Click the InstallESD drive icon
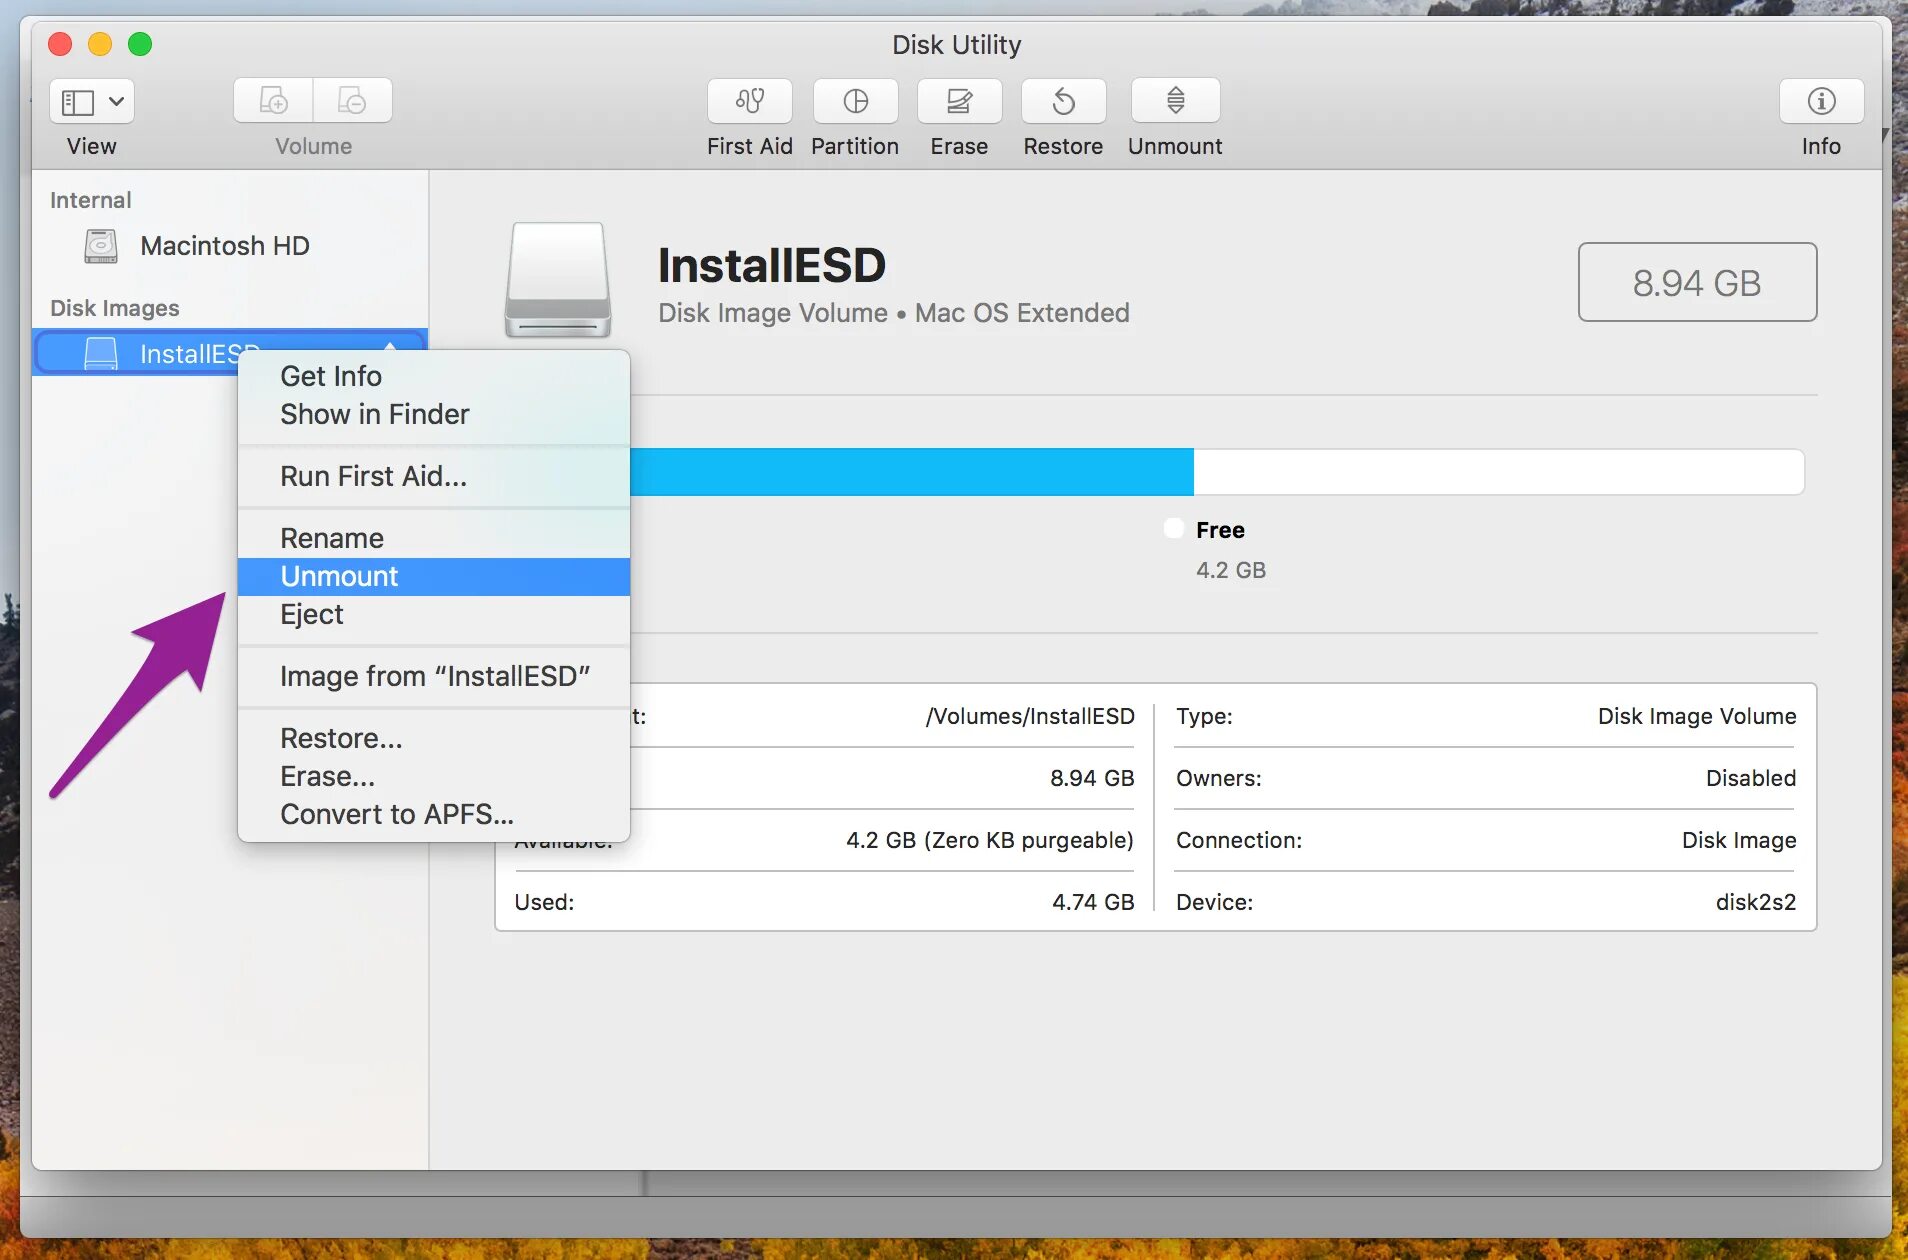 [x=558, y=280]
